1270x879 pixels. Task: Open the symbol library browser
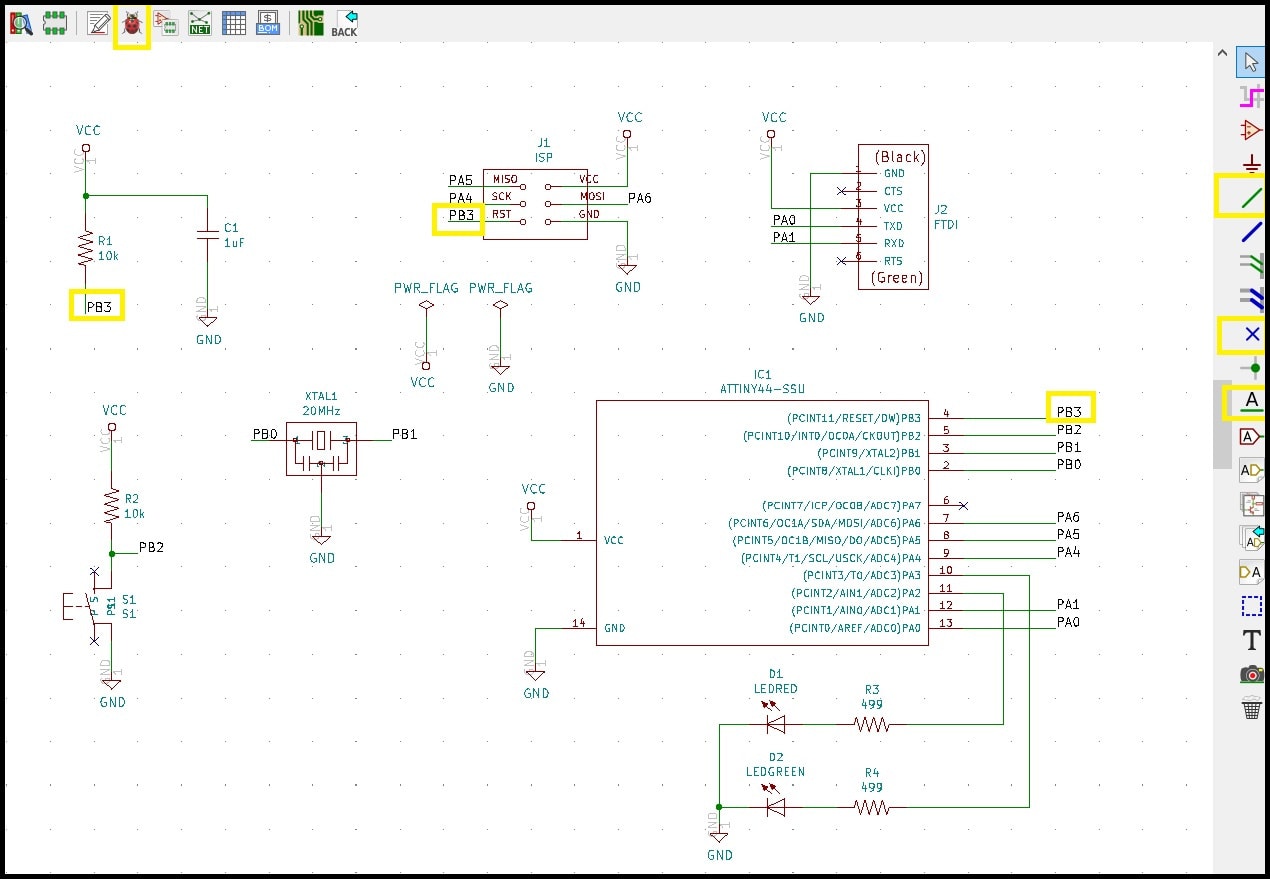(x=21, y=24)
